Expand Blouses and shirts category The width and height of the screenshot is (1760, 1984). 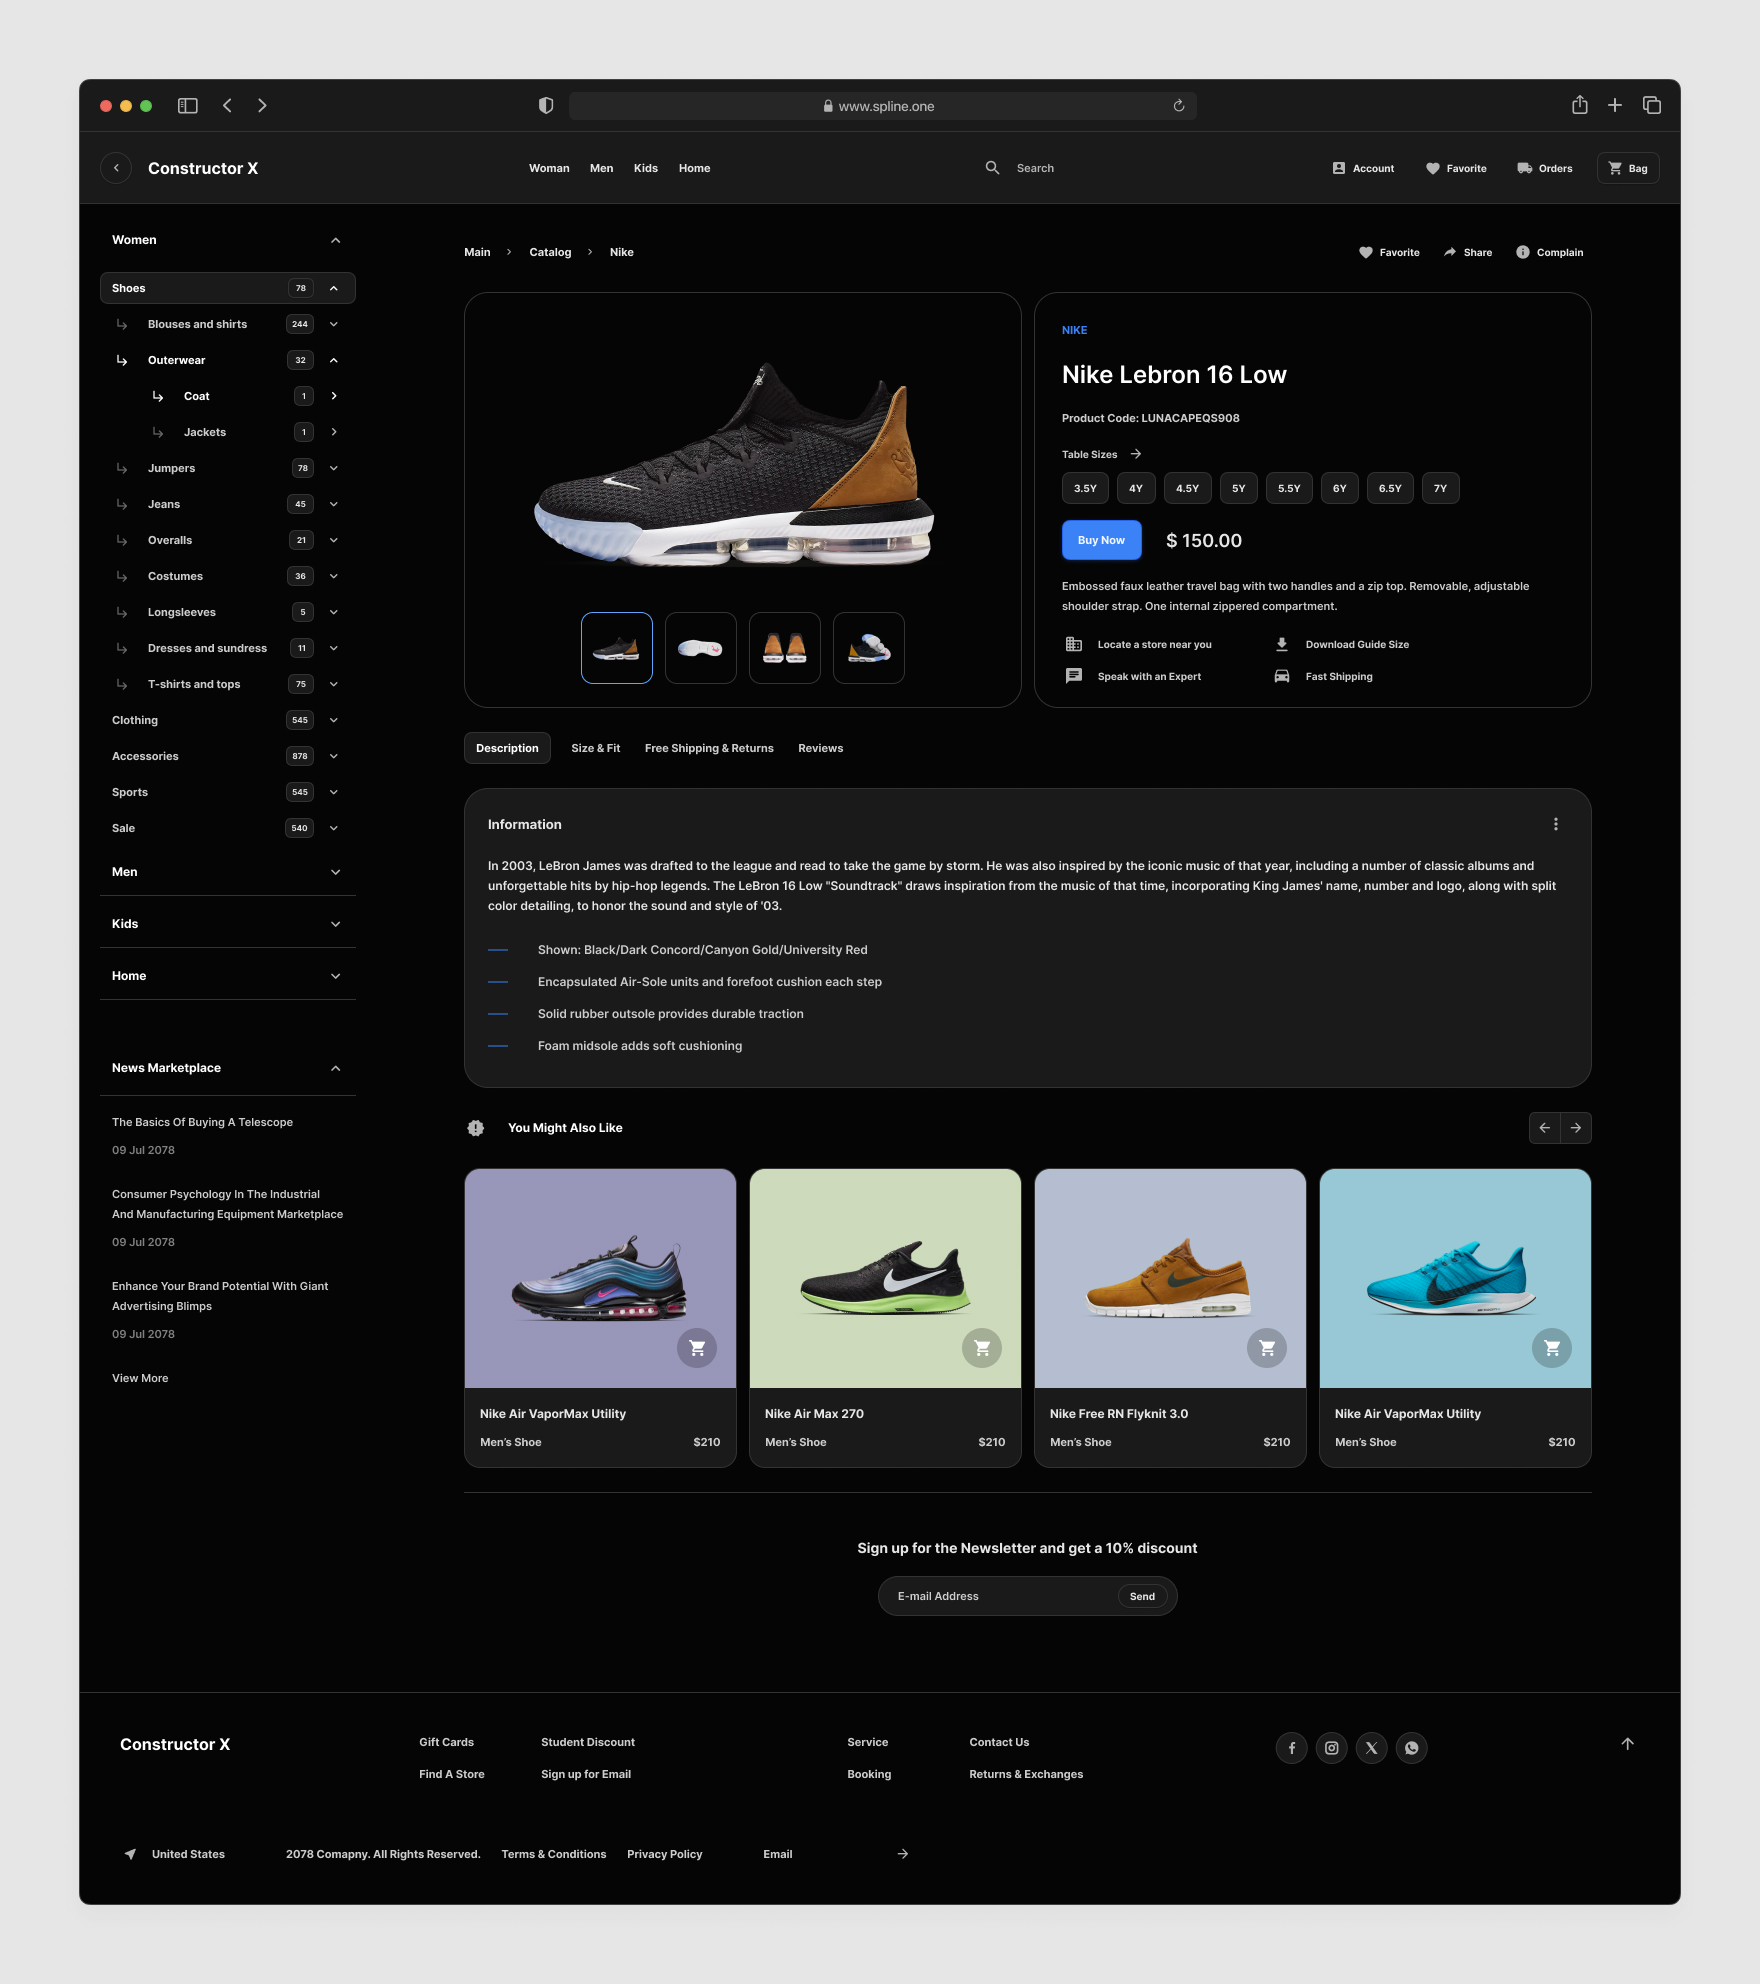click(x=334, y=324)
